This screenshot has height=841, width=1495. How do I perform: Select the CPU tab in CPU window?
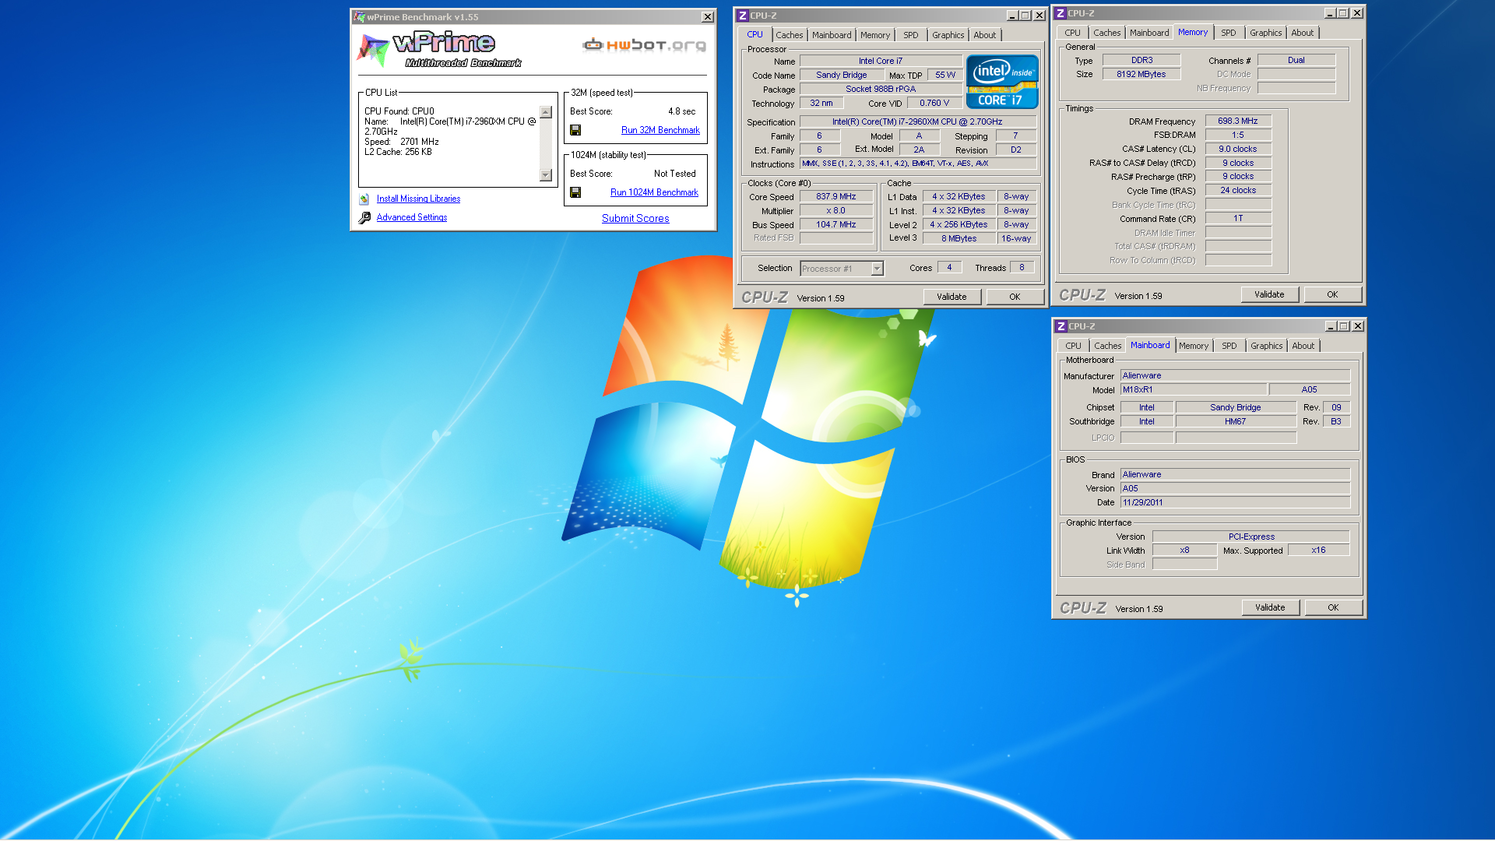(x=755, y=35)
